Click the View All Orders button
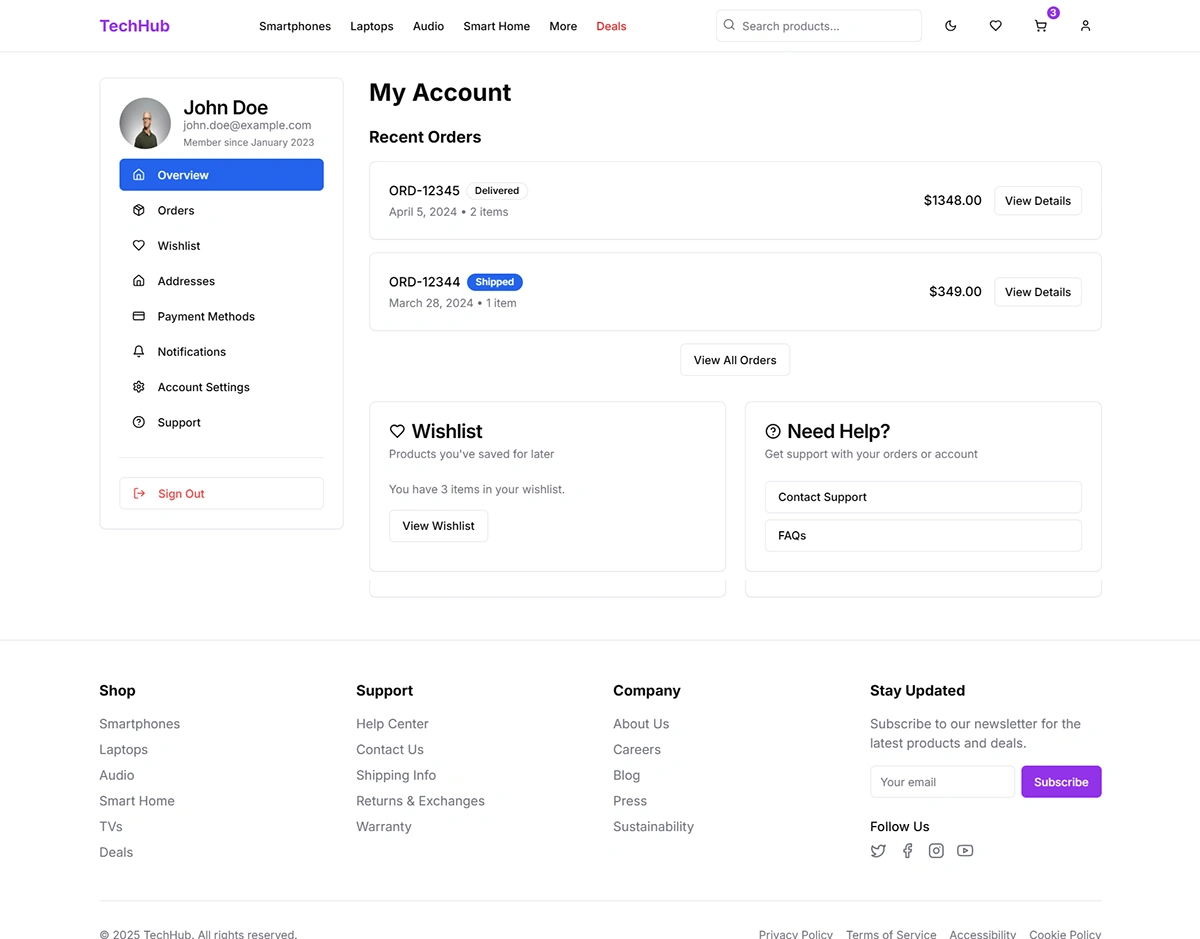Viewport: 1200px width, 939px height. tap(735, 360)
